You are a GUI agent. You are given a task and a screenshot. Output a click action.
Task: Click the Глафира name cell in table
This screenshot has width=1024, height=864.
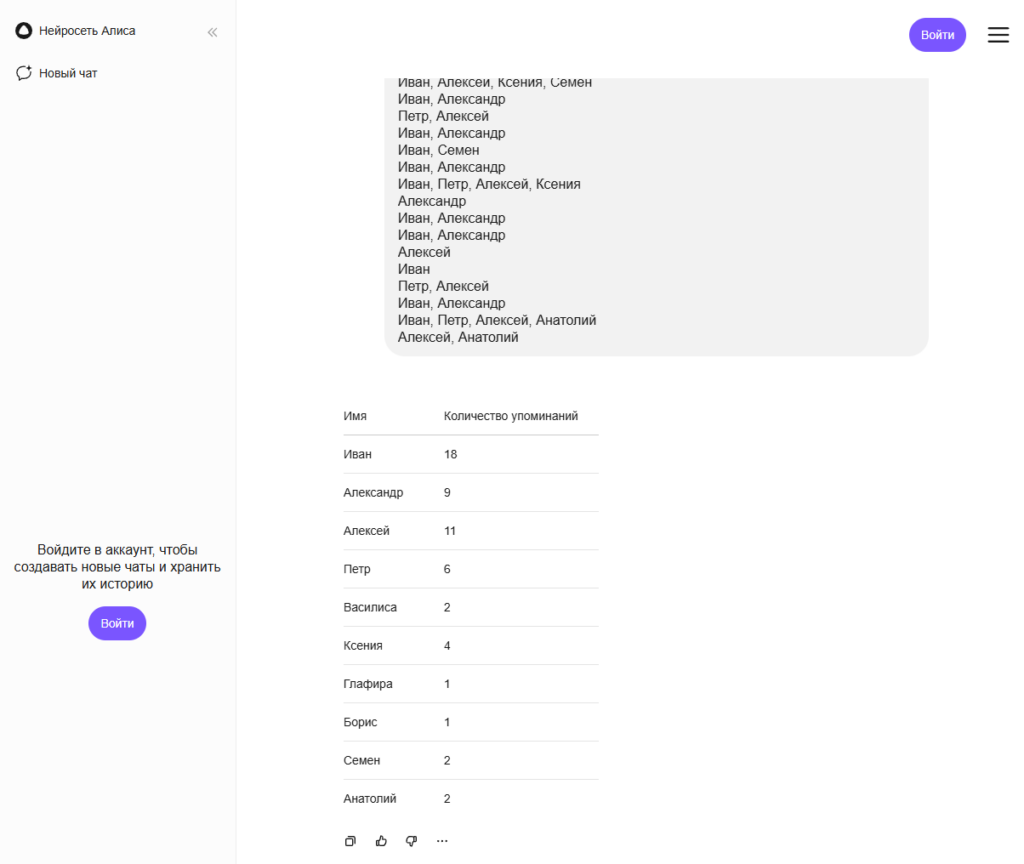pyautogui.click(x=368, y=684)
